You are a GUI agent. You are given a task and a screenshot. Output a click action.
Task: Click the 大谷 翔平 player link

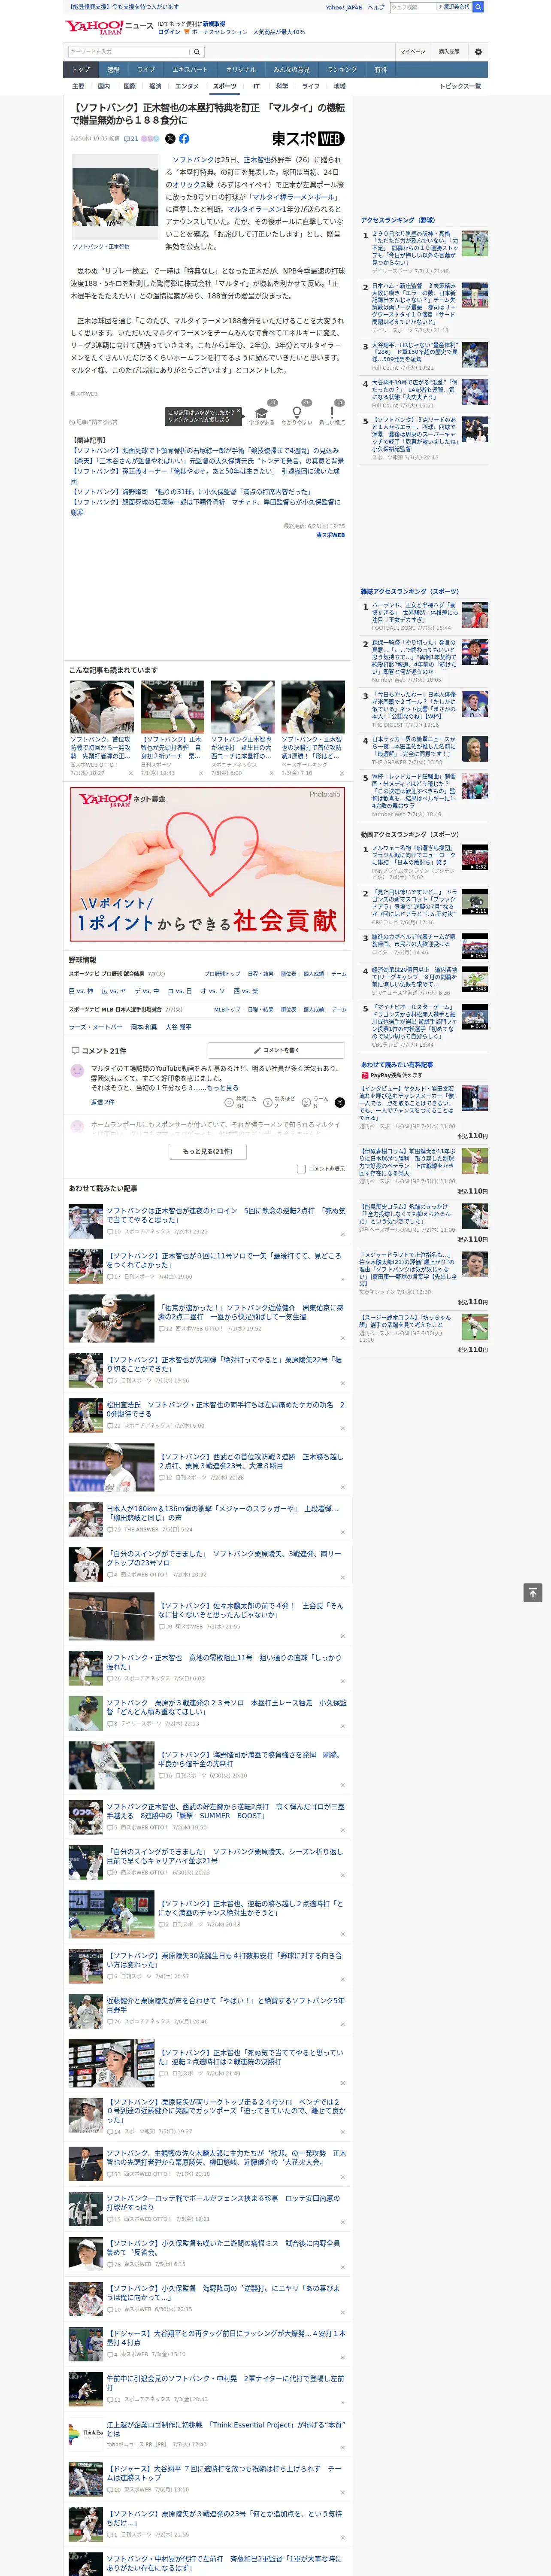pos(179,1027)
